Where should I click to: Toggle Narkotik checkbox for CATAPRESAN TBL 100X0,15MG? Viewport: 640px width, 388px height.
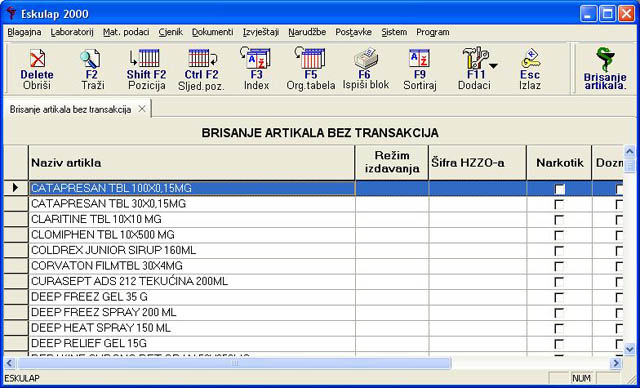click(x=559, y=189)
